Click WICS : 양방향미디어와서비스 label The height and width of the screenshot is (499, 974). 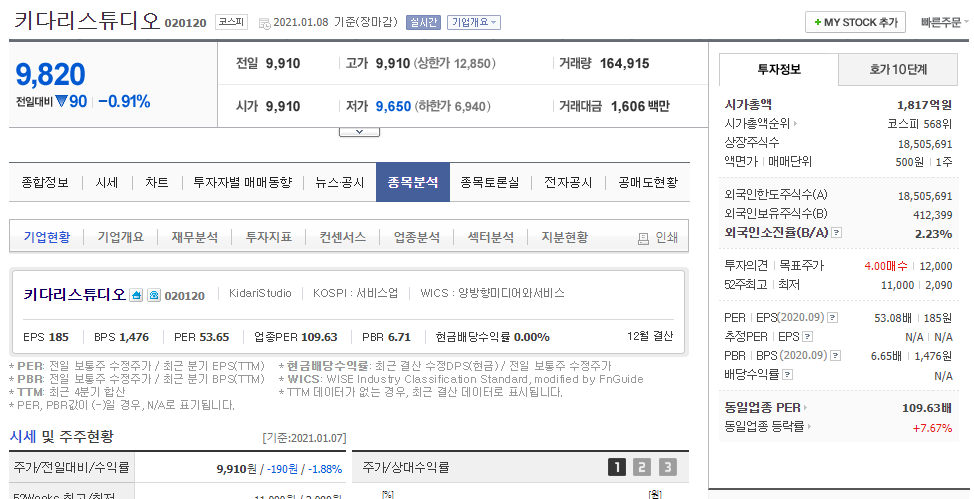point(493,293)
